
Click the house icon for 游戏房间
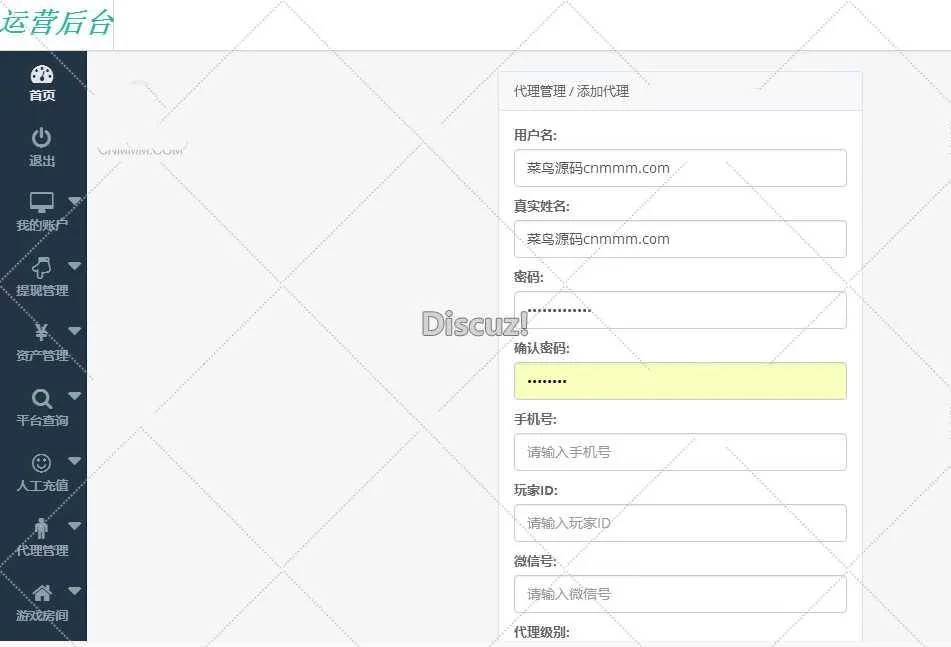42,593
